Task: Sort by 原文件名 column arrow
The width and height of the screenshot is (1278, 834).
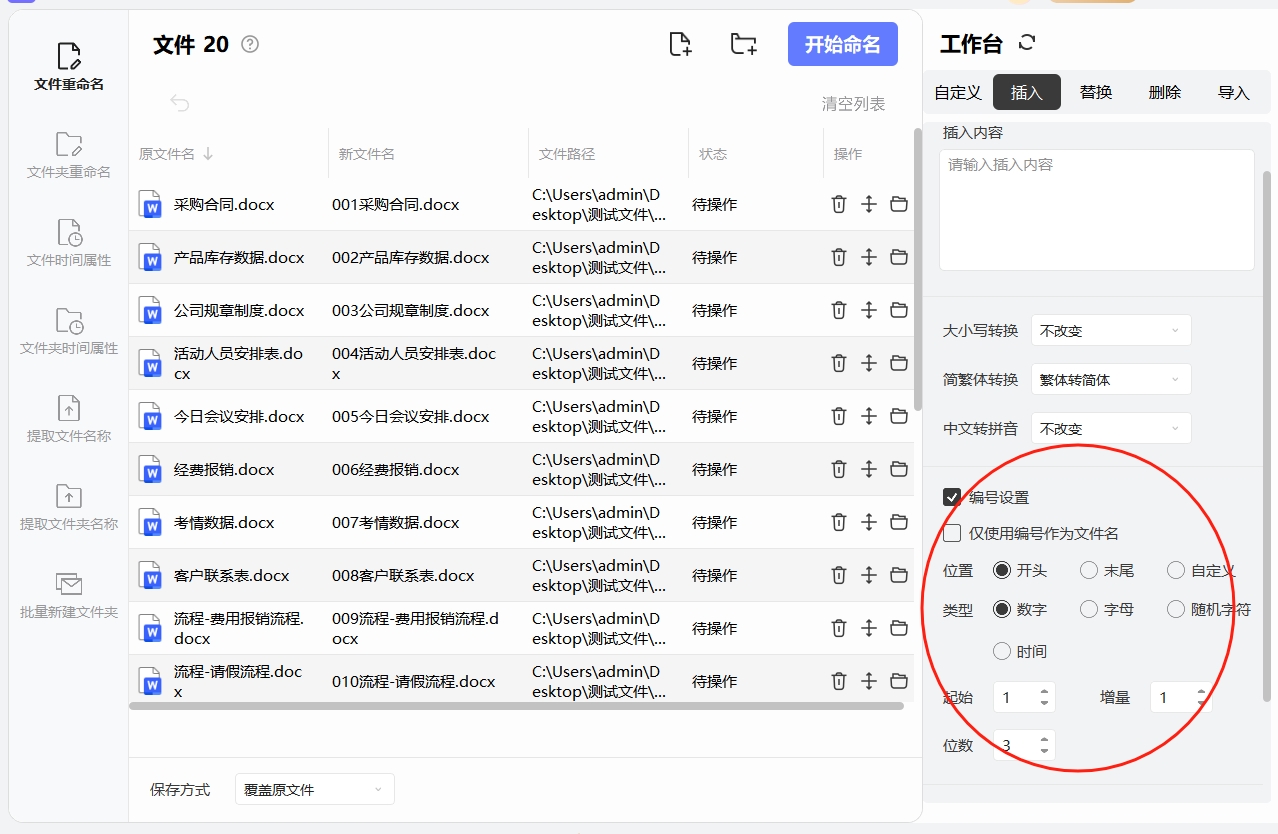Action: pyautogui.click(x=208, y=154)
